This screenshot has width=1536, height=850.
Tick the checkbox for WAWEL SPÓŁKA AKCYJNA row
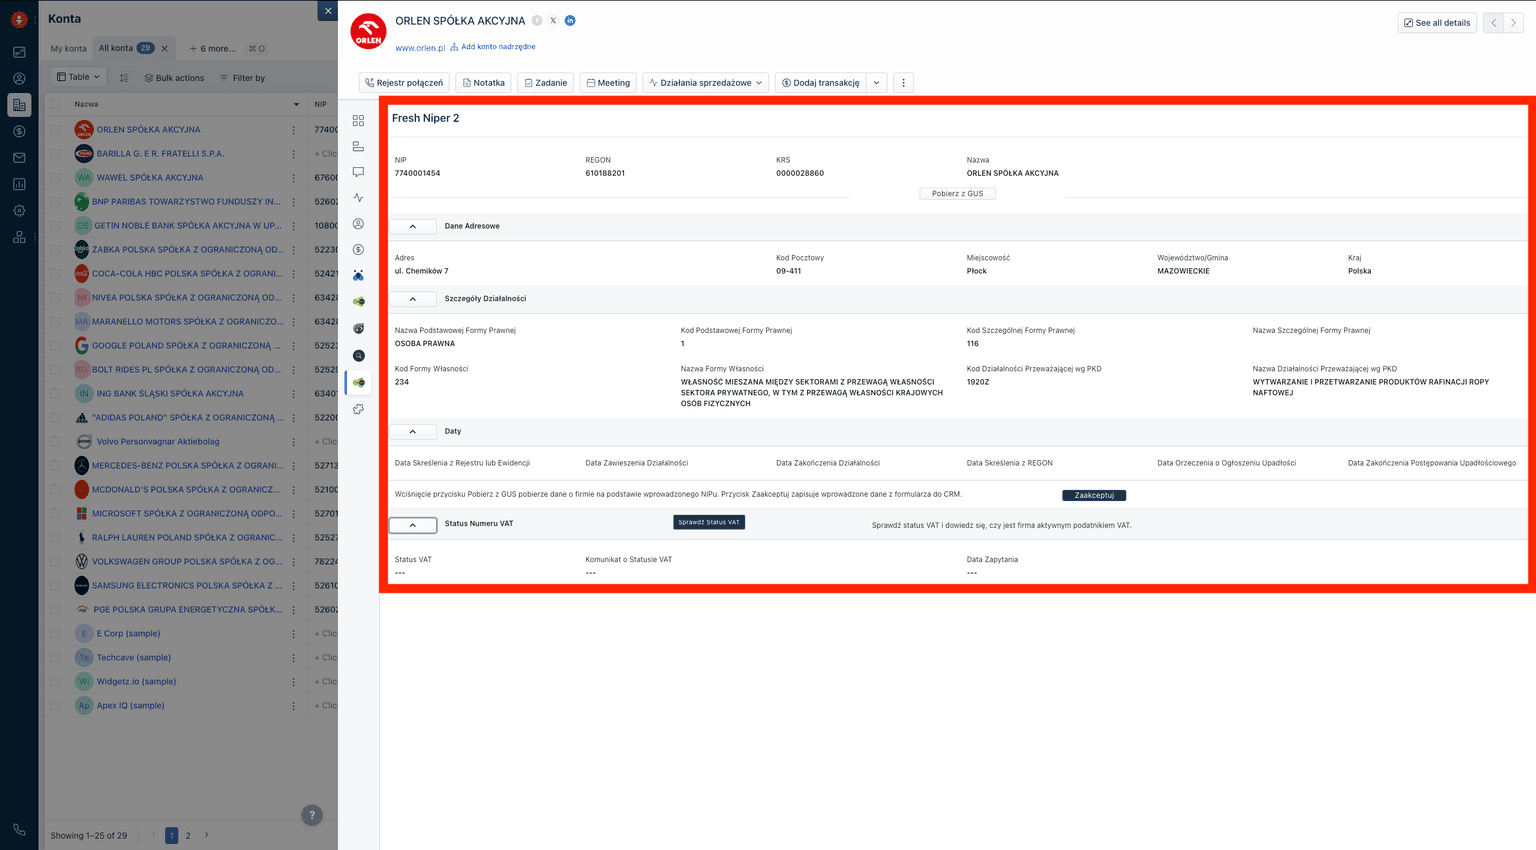56,177
